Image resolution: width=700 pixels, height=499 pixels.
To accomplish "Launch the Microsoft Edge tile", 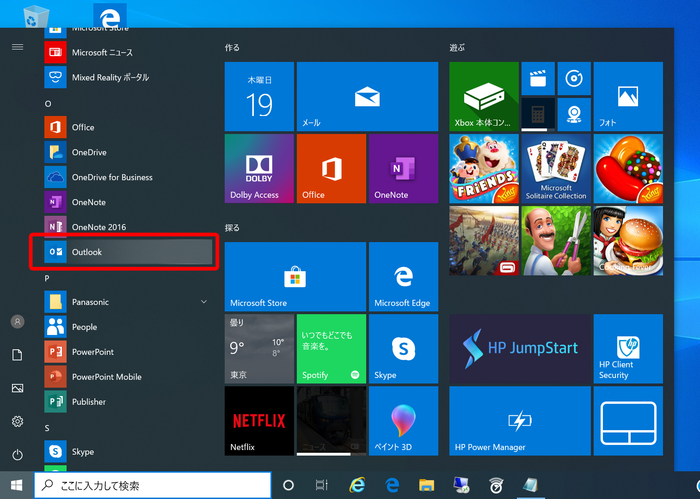I will click(x=404, y=277).
